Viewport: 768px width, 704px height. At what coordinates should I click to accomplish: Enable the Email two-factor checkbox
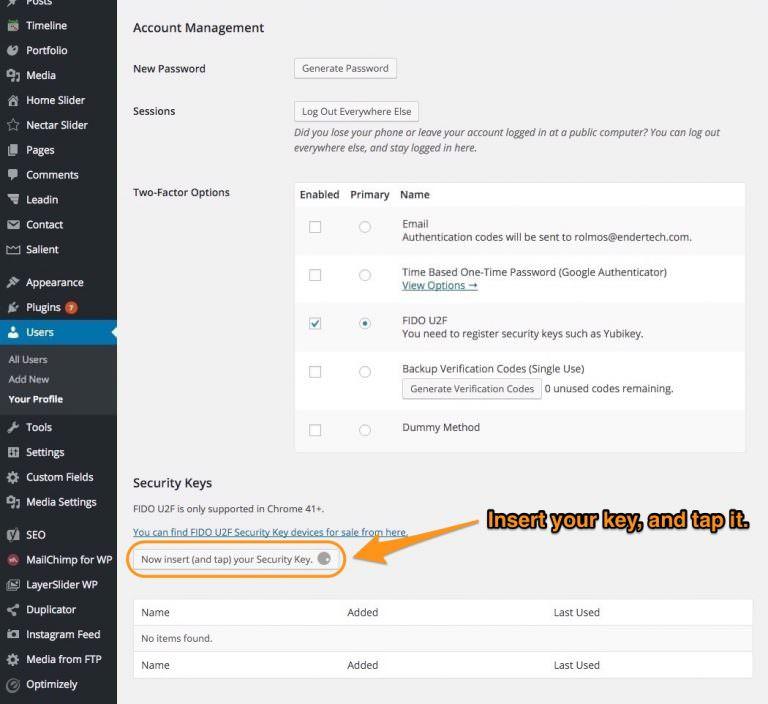[x=315, y=227]
